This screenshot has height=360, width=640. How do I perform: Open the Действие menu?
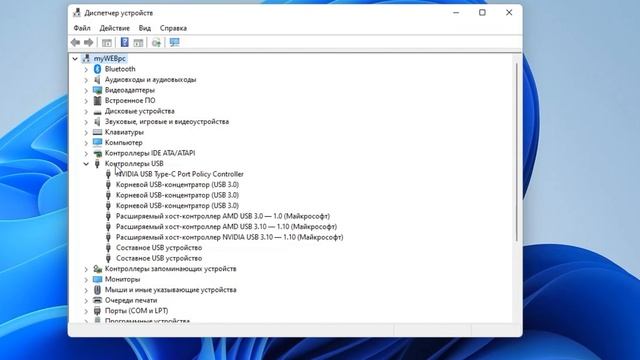pyautogui.click(x=115, y=28)
